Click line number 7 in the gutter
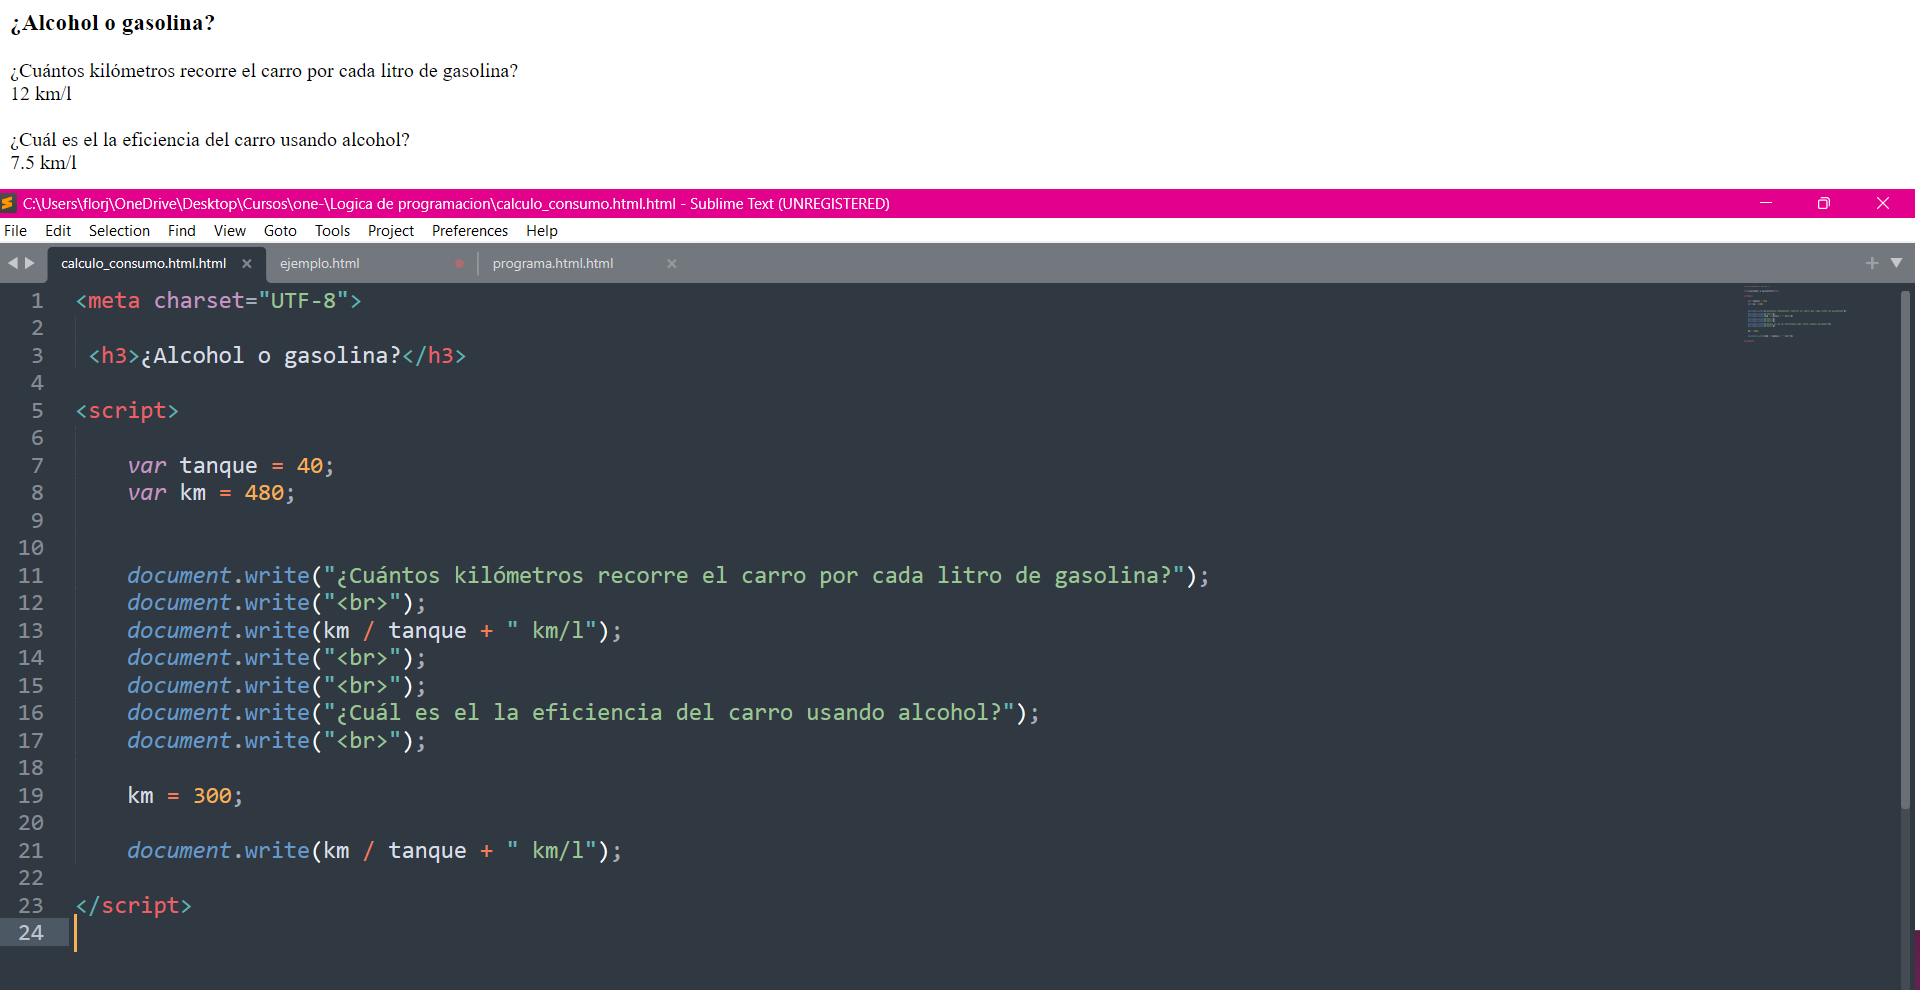The height and width of the screenshot is (990, 1920). coord(37,466)
